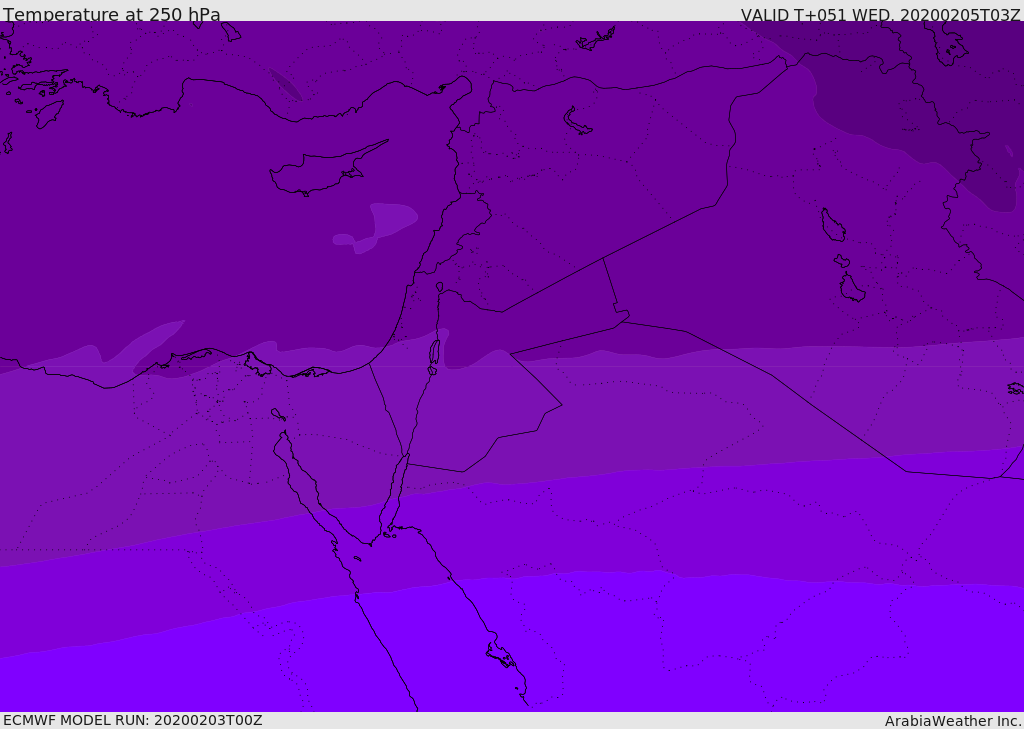Click the island on the far right edge
This screenshot has width=1024, height=729.
1015,388
